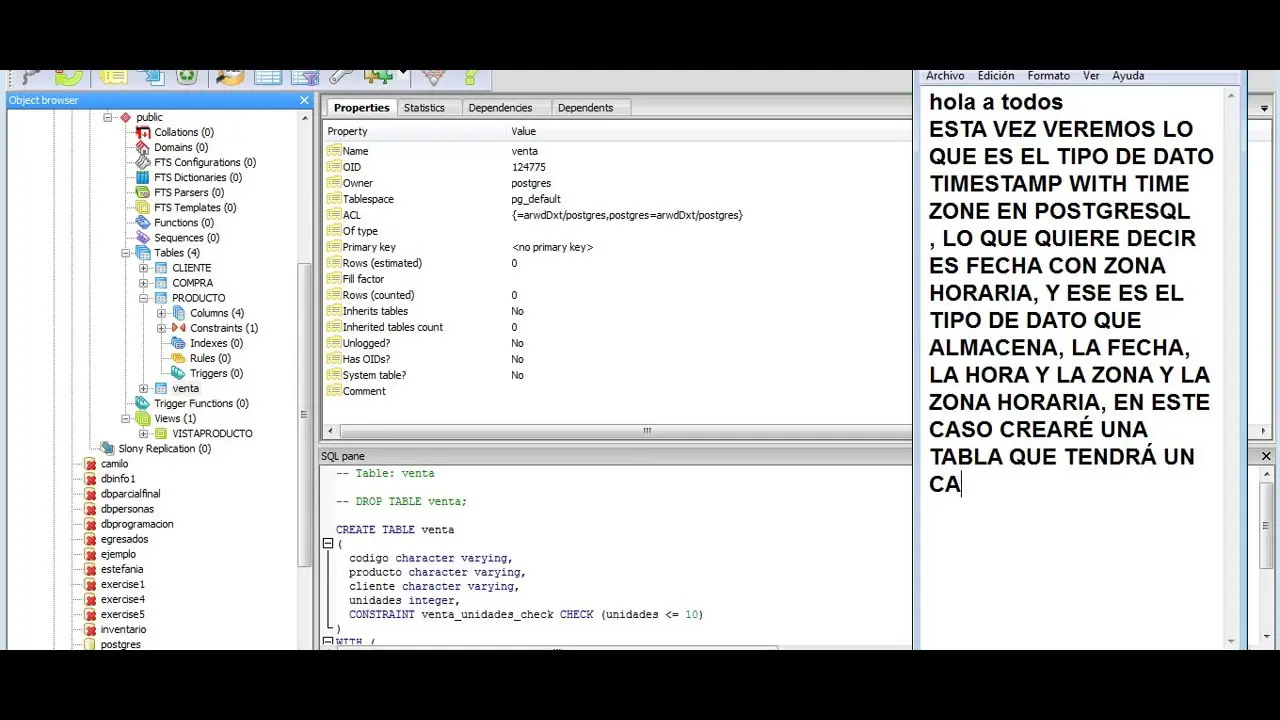1280x720 pixels.
Task: Click the FTS Configurations node icon
Action: pyautogui.click(x=143, y=162)
